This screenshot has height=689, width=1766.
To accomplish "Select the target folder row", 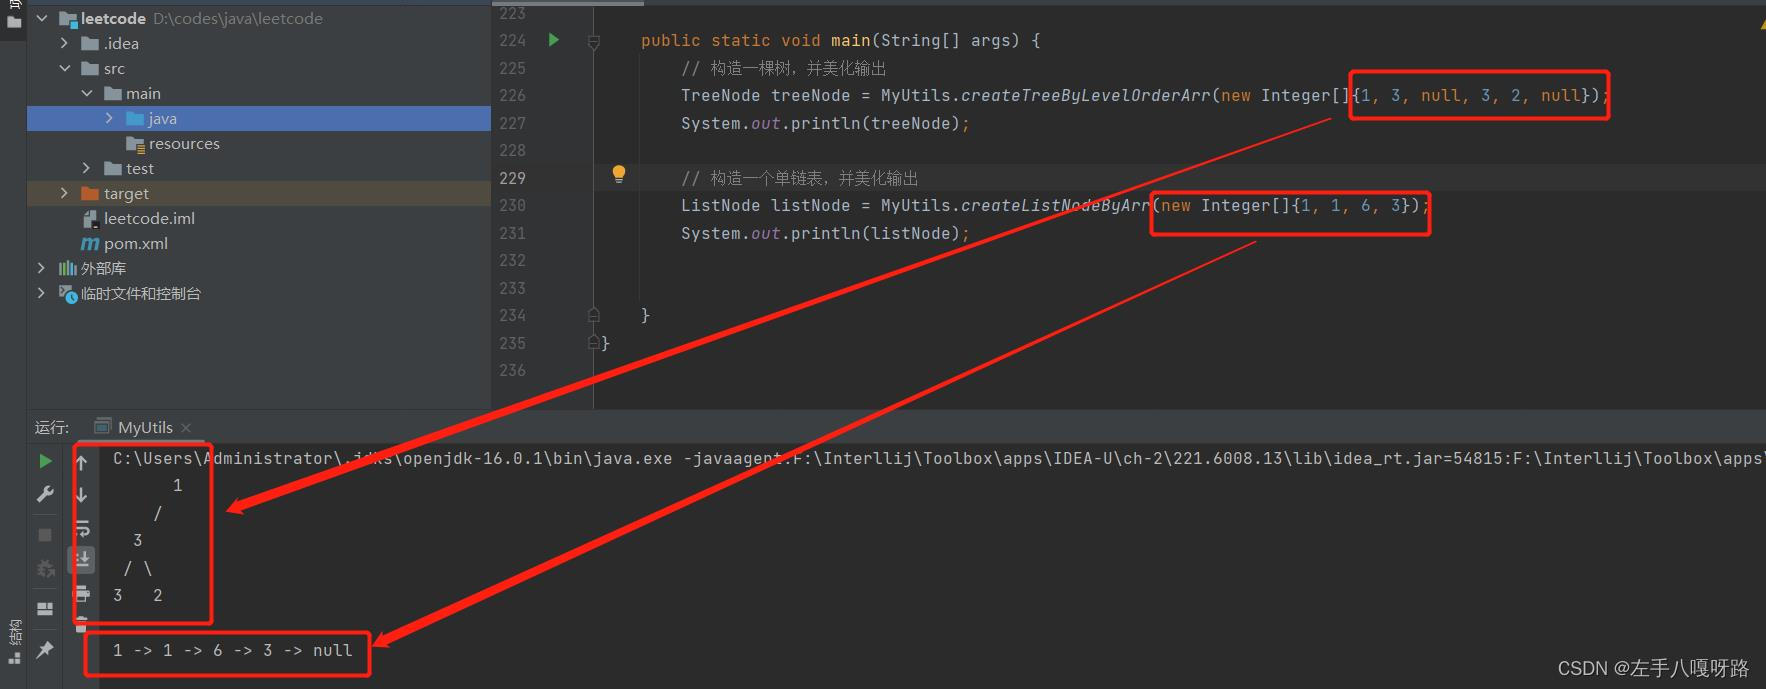I will tap(258, 193).
